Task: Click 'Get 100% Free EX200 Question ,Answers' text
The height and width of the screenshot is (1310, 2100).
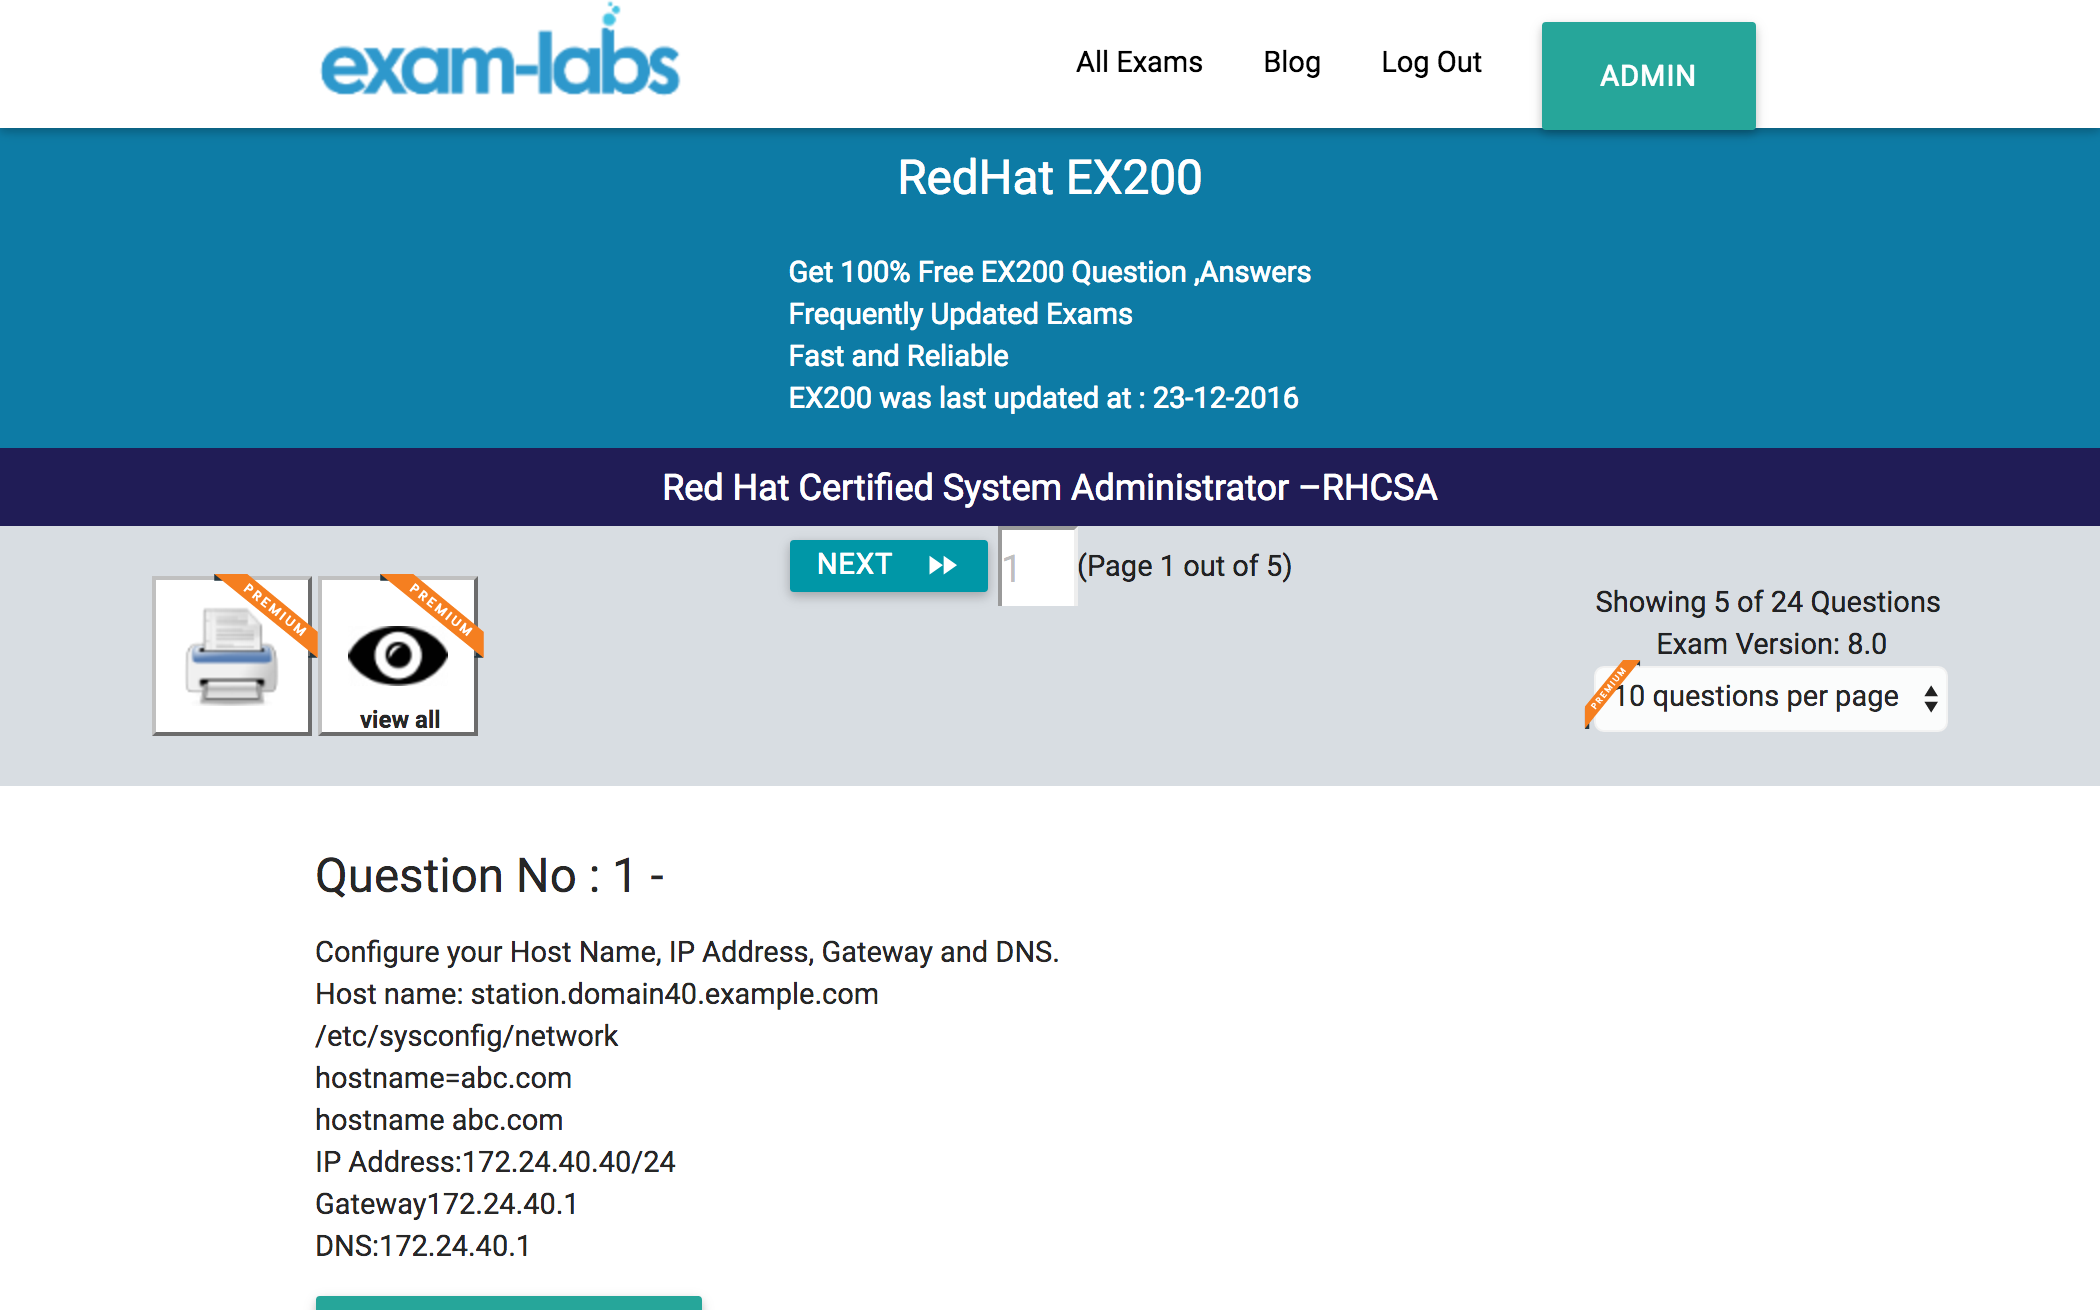Action: click(1049, 272)
